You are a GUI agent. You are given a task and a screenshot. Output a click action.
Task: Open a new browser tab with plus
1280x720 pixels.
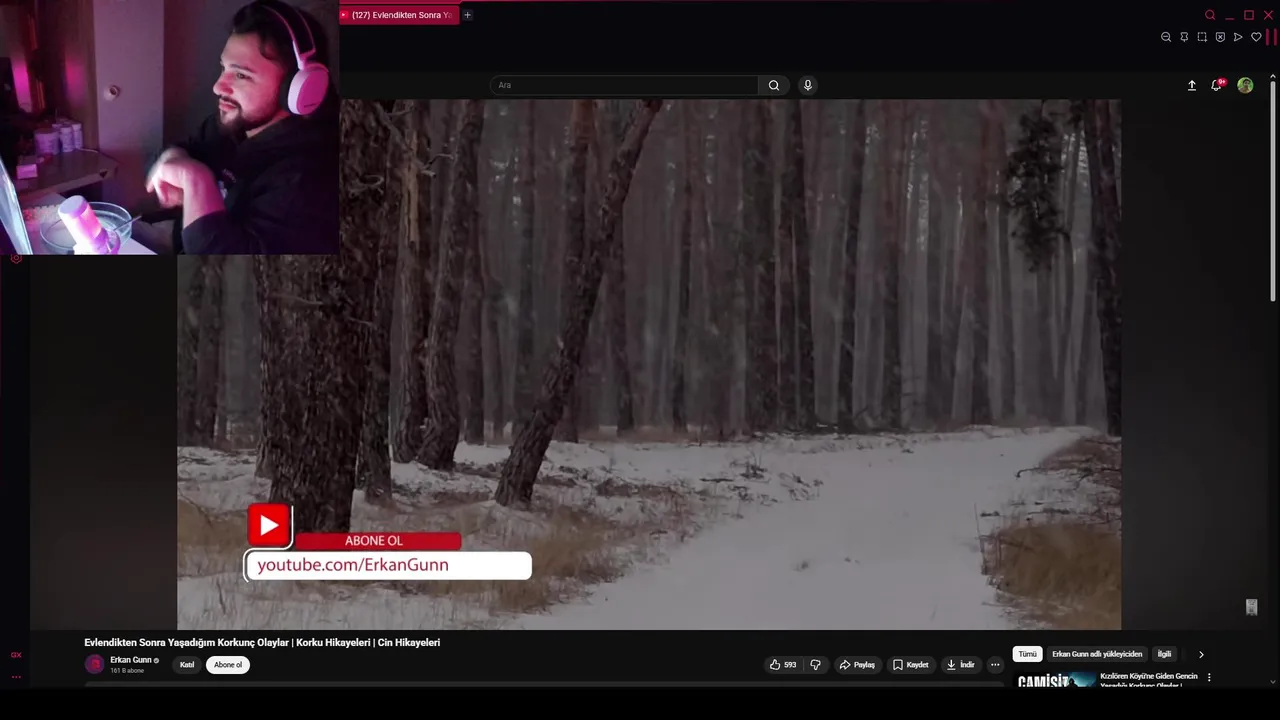coord(467,15)
